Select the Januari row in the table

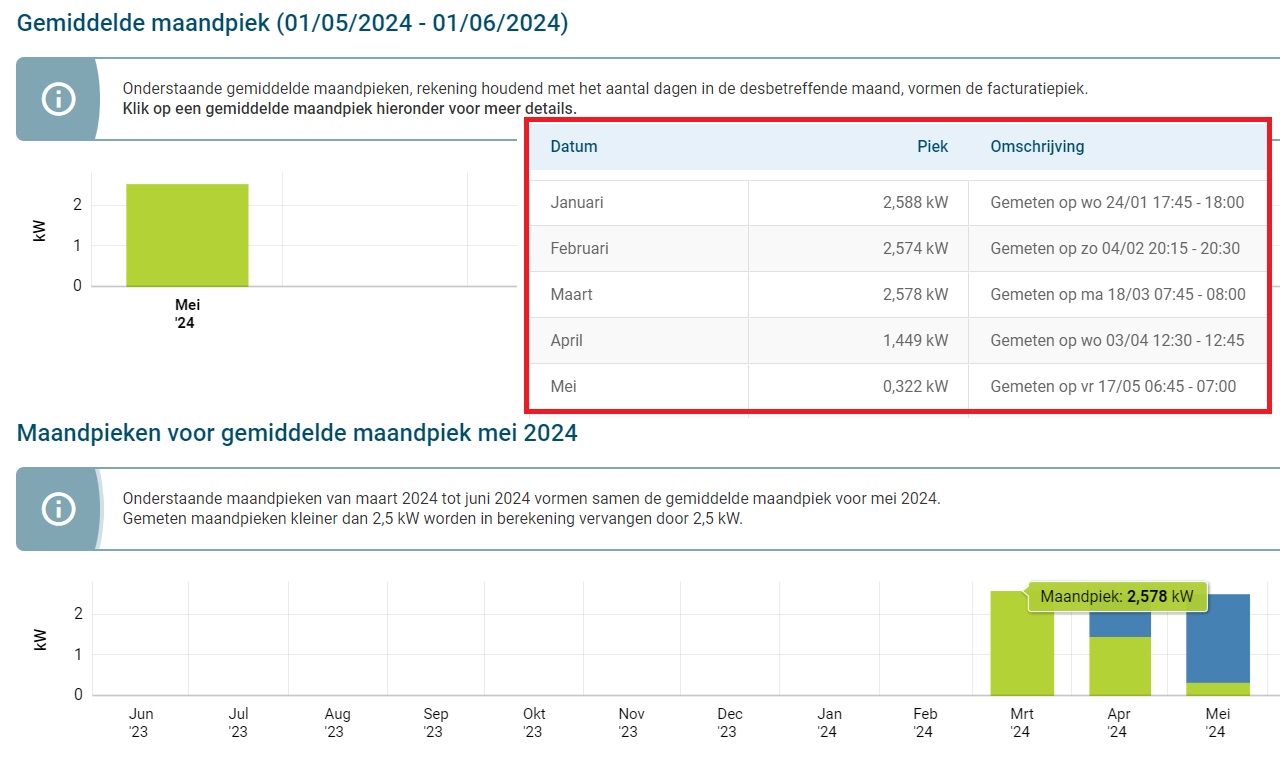click(x=577, y=203)
